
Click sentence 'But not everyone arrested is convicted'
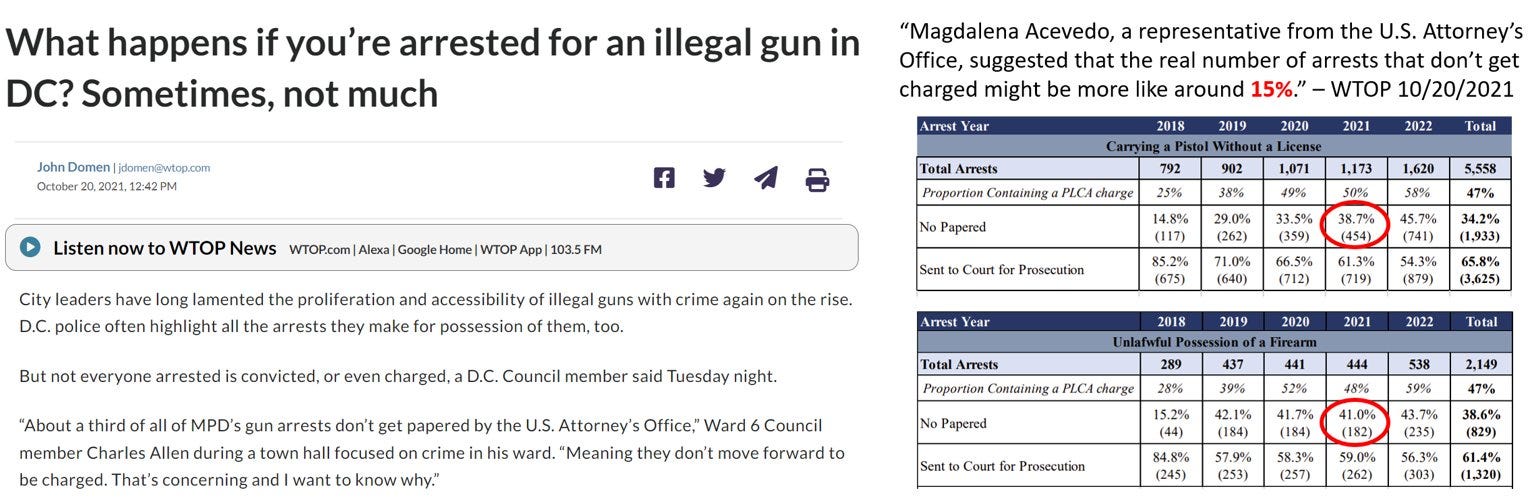pos(398,377)
